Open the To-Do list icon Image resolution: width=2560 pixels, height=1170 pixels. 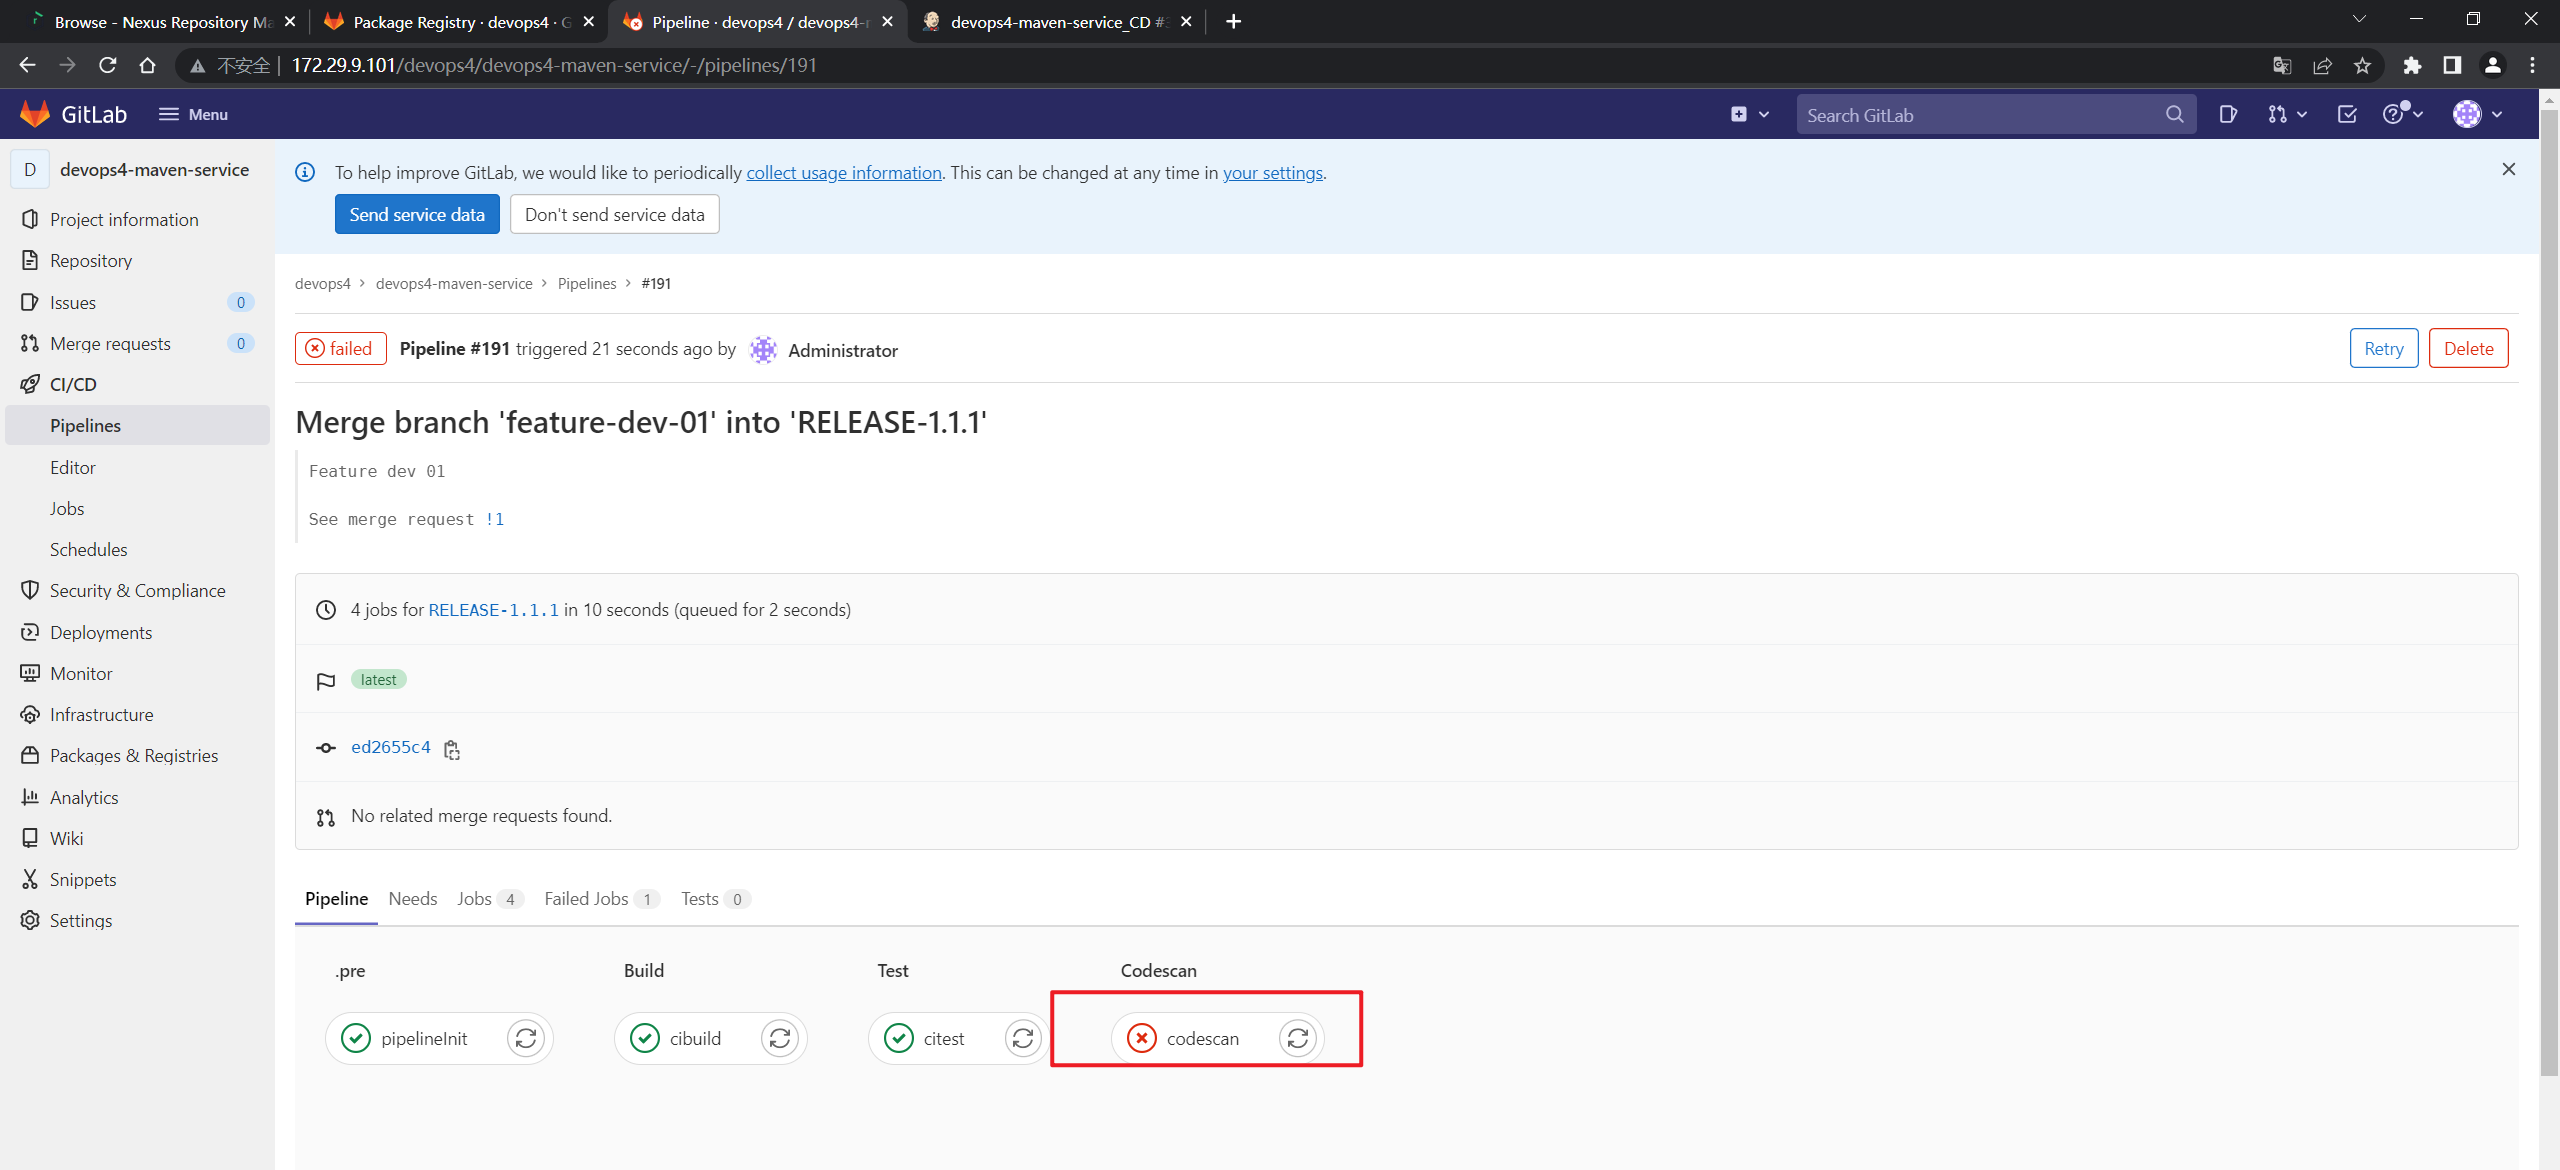click(x=2347, y=115)
